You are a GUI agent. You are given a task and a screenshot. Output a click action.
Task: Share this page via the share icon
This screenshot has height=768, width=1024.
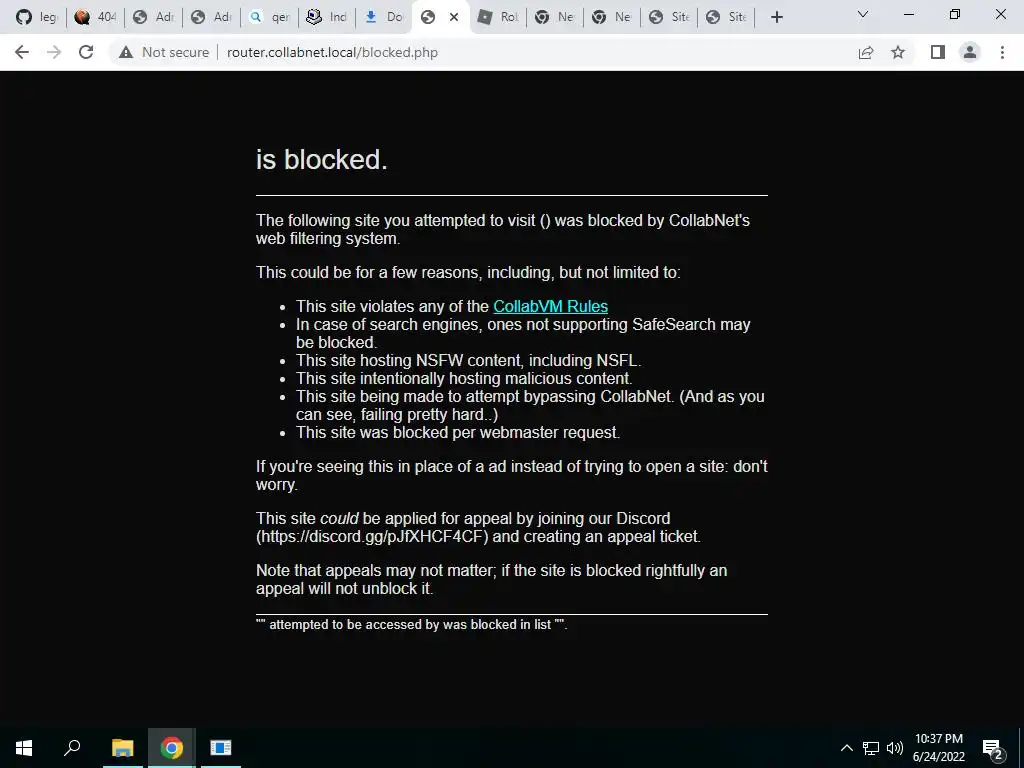coord(866,52)
